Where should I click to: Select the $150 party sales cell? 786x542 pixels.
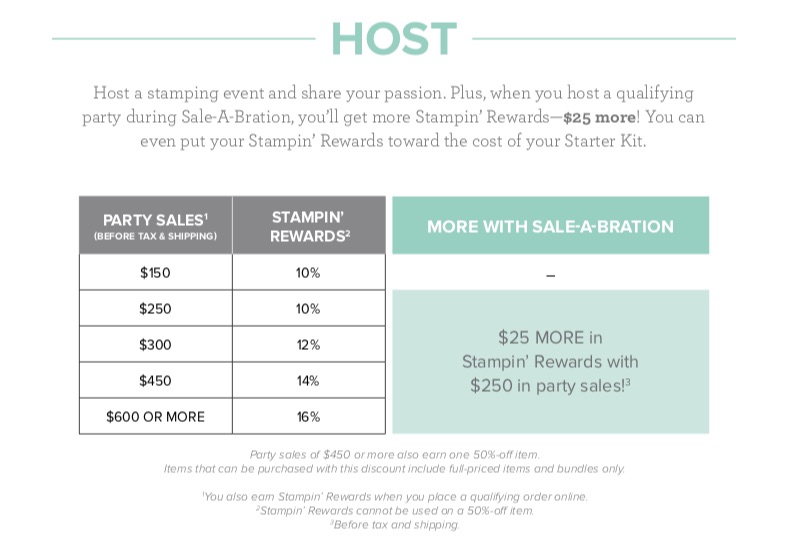click(155, 272)
